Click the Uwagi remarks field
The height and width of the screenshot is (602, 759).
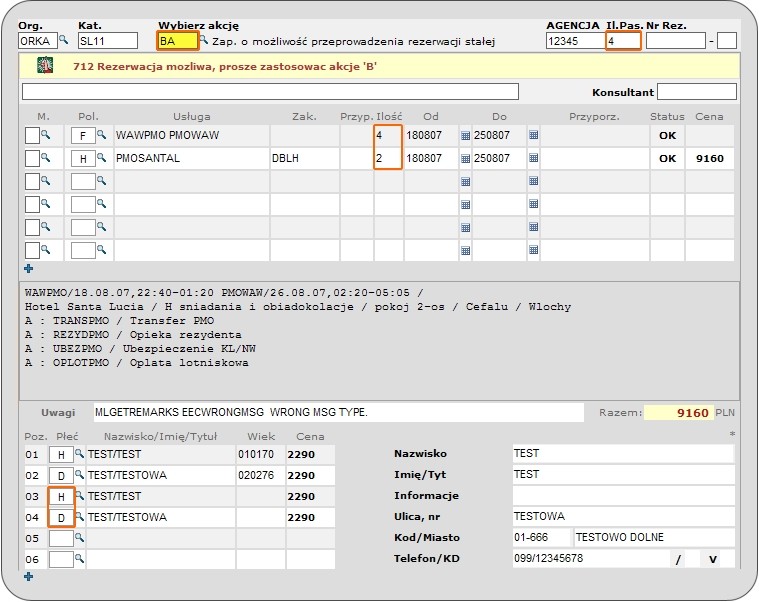[x=338, y=412]
